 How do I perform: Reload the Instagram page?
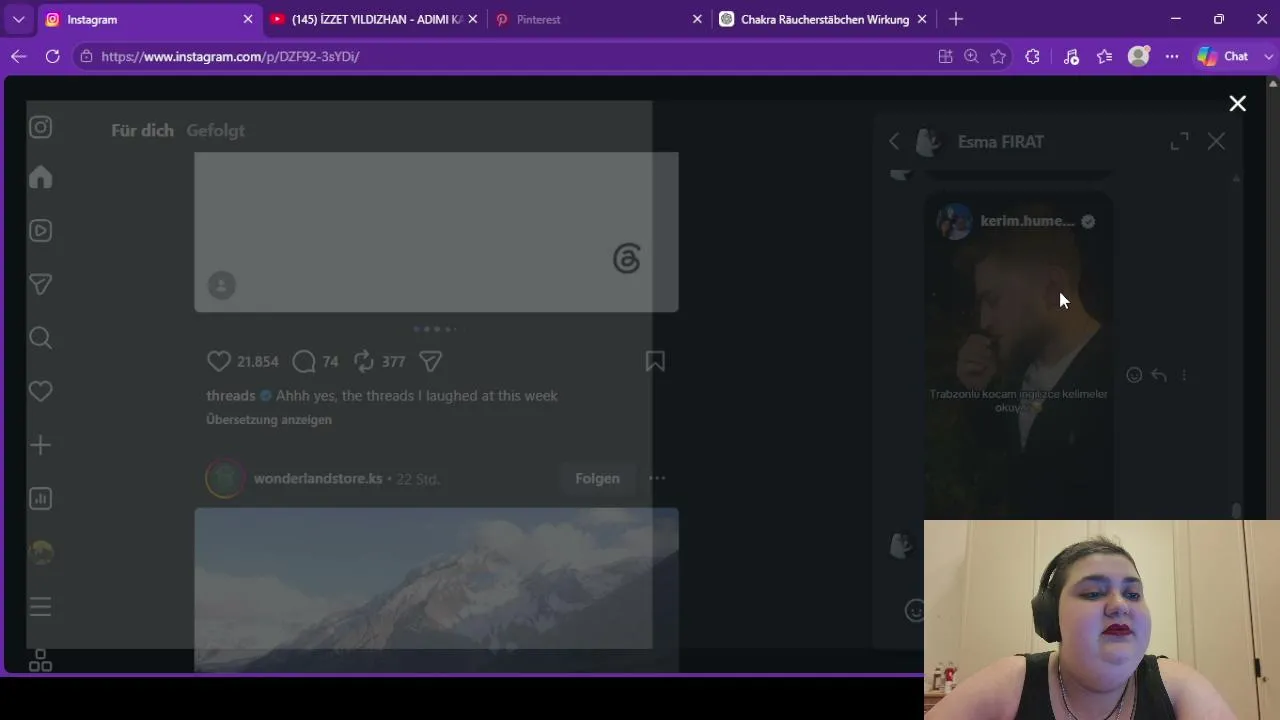(53, 57)
